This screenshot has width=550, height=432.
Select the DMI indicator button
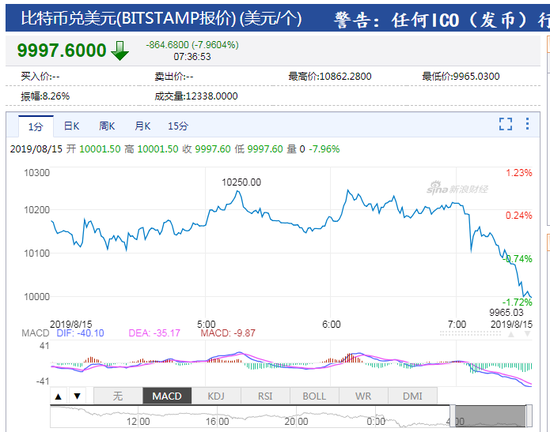coord(412,396)
